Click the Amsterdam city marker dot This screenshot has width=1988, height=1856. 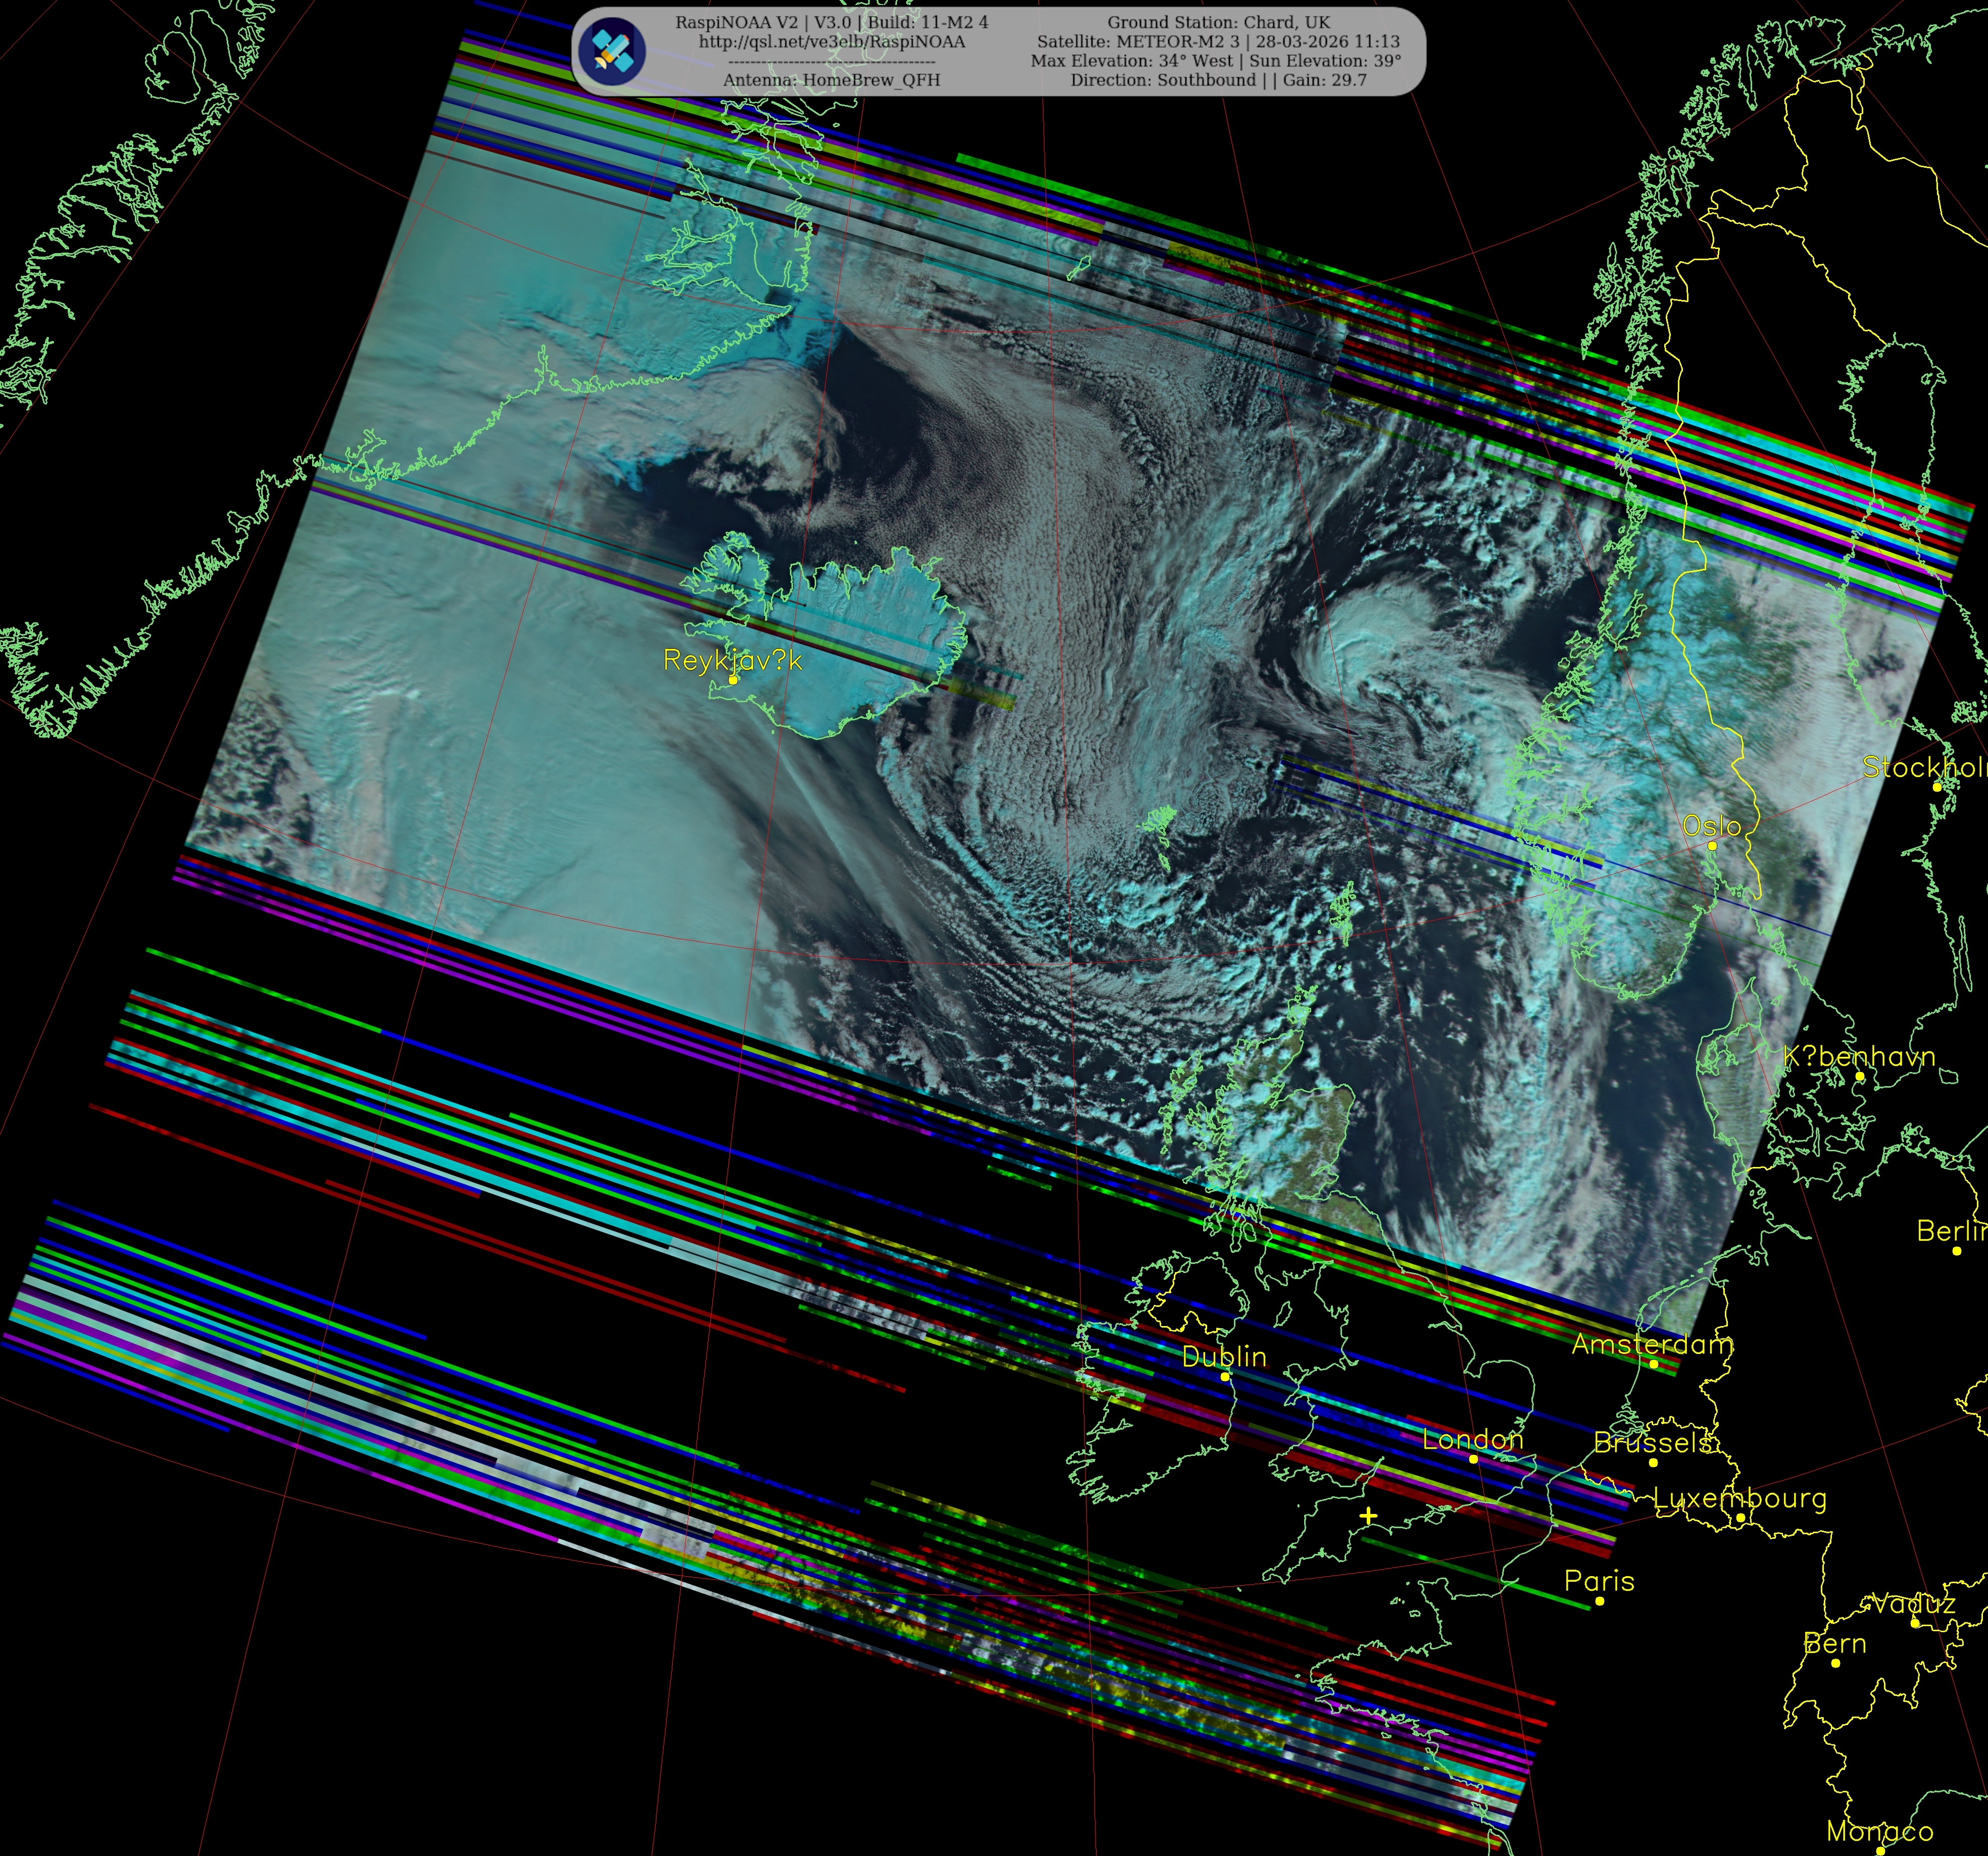(1653, 1364)
